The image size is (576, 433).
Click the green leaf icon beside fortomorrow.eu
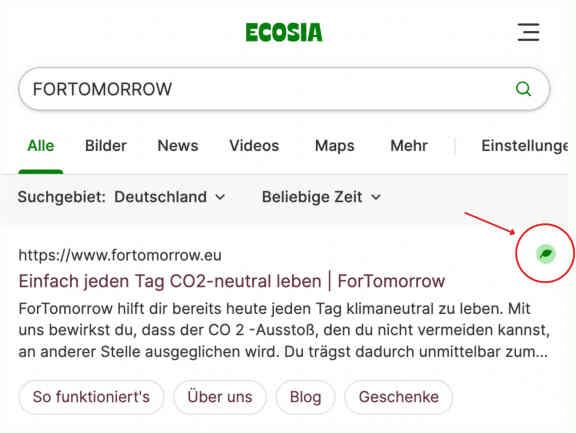pyautogui.click(x=546, y=254)
